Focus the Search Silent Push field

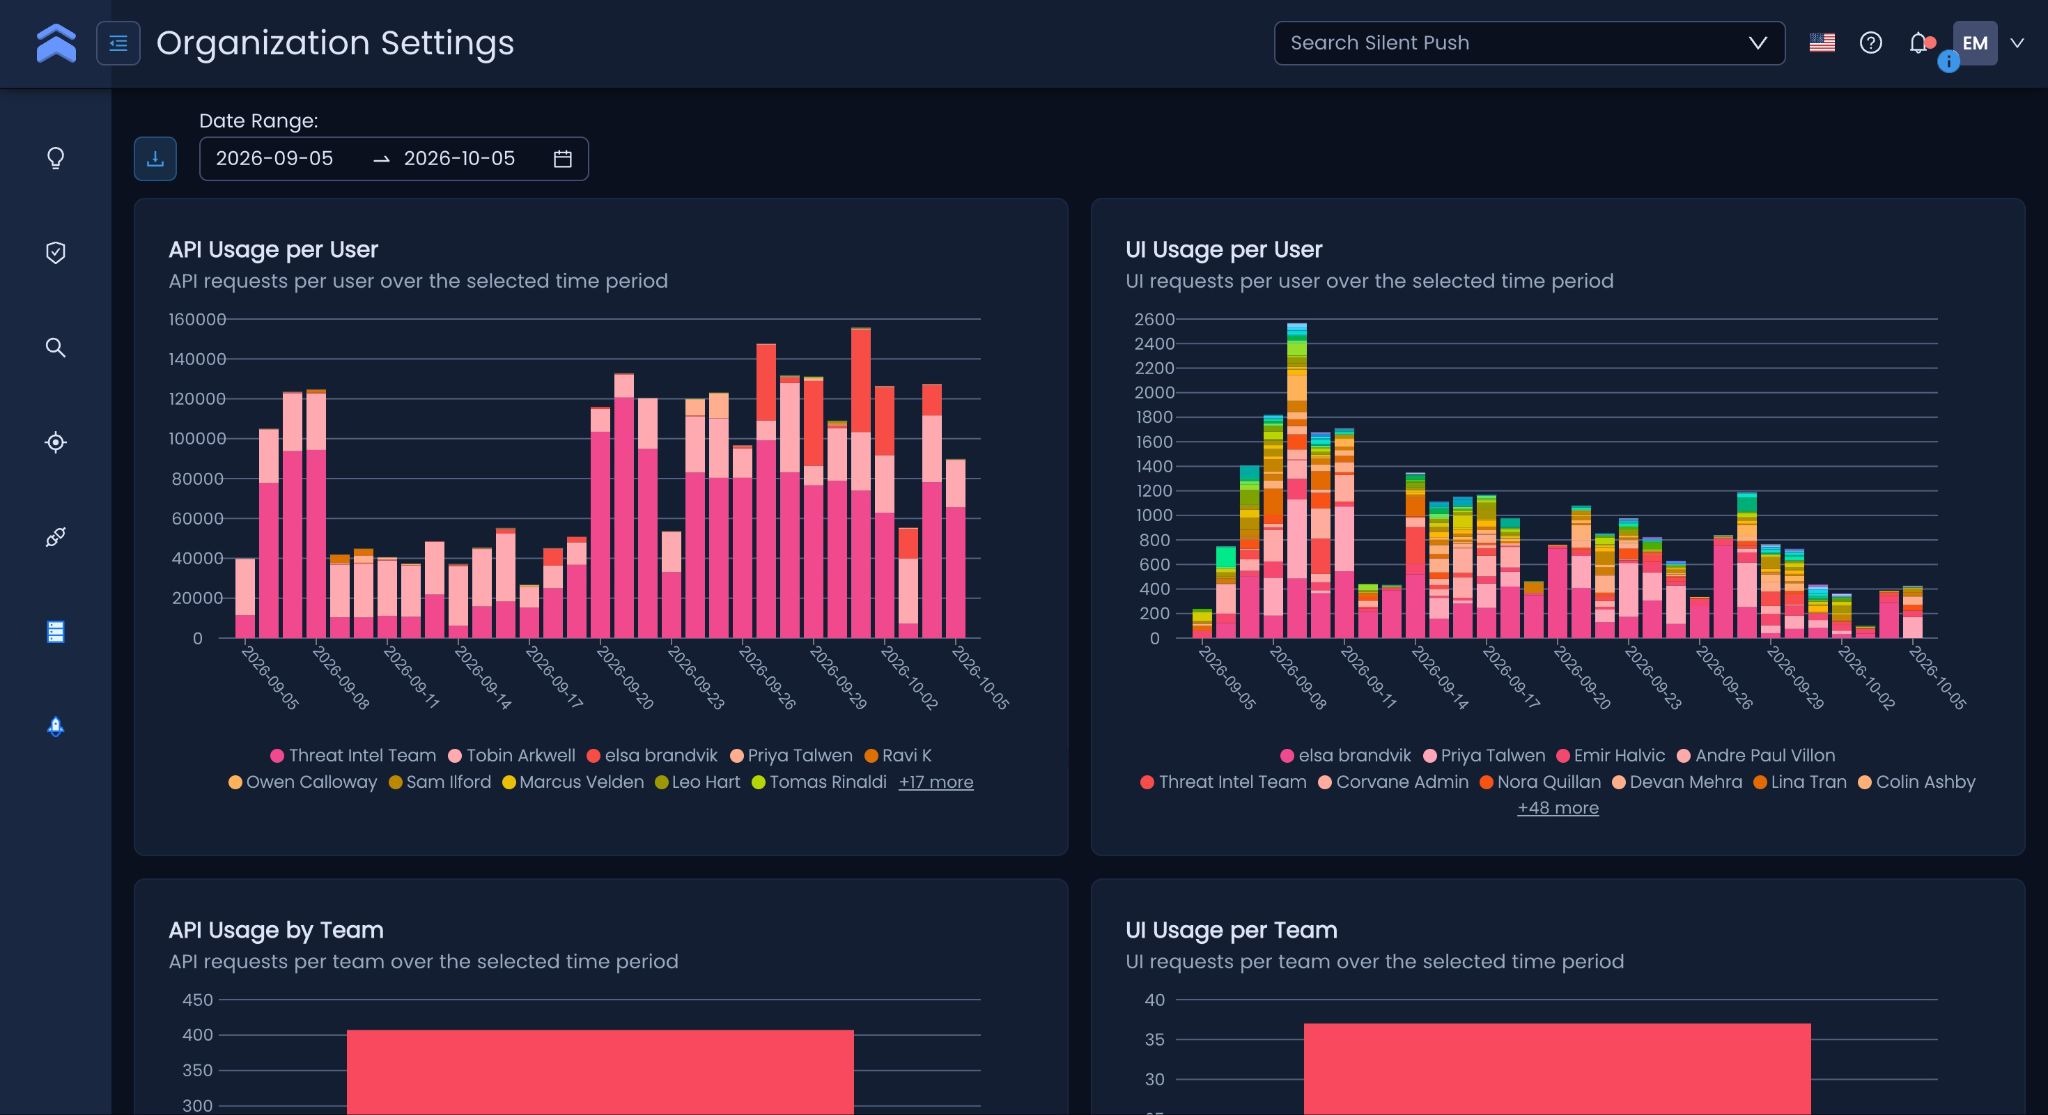point(1529,43)
